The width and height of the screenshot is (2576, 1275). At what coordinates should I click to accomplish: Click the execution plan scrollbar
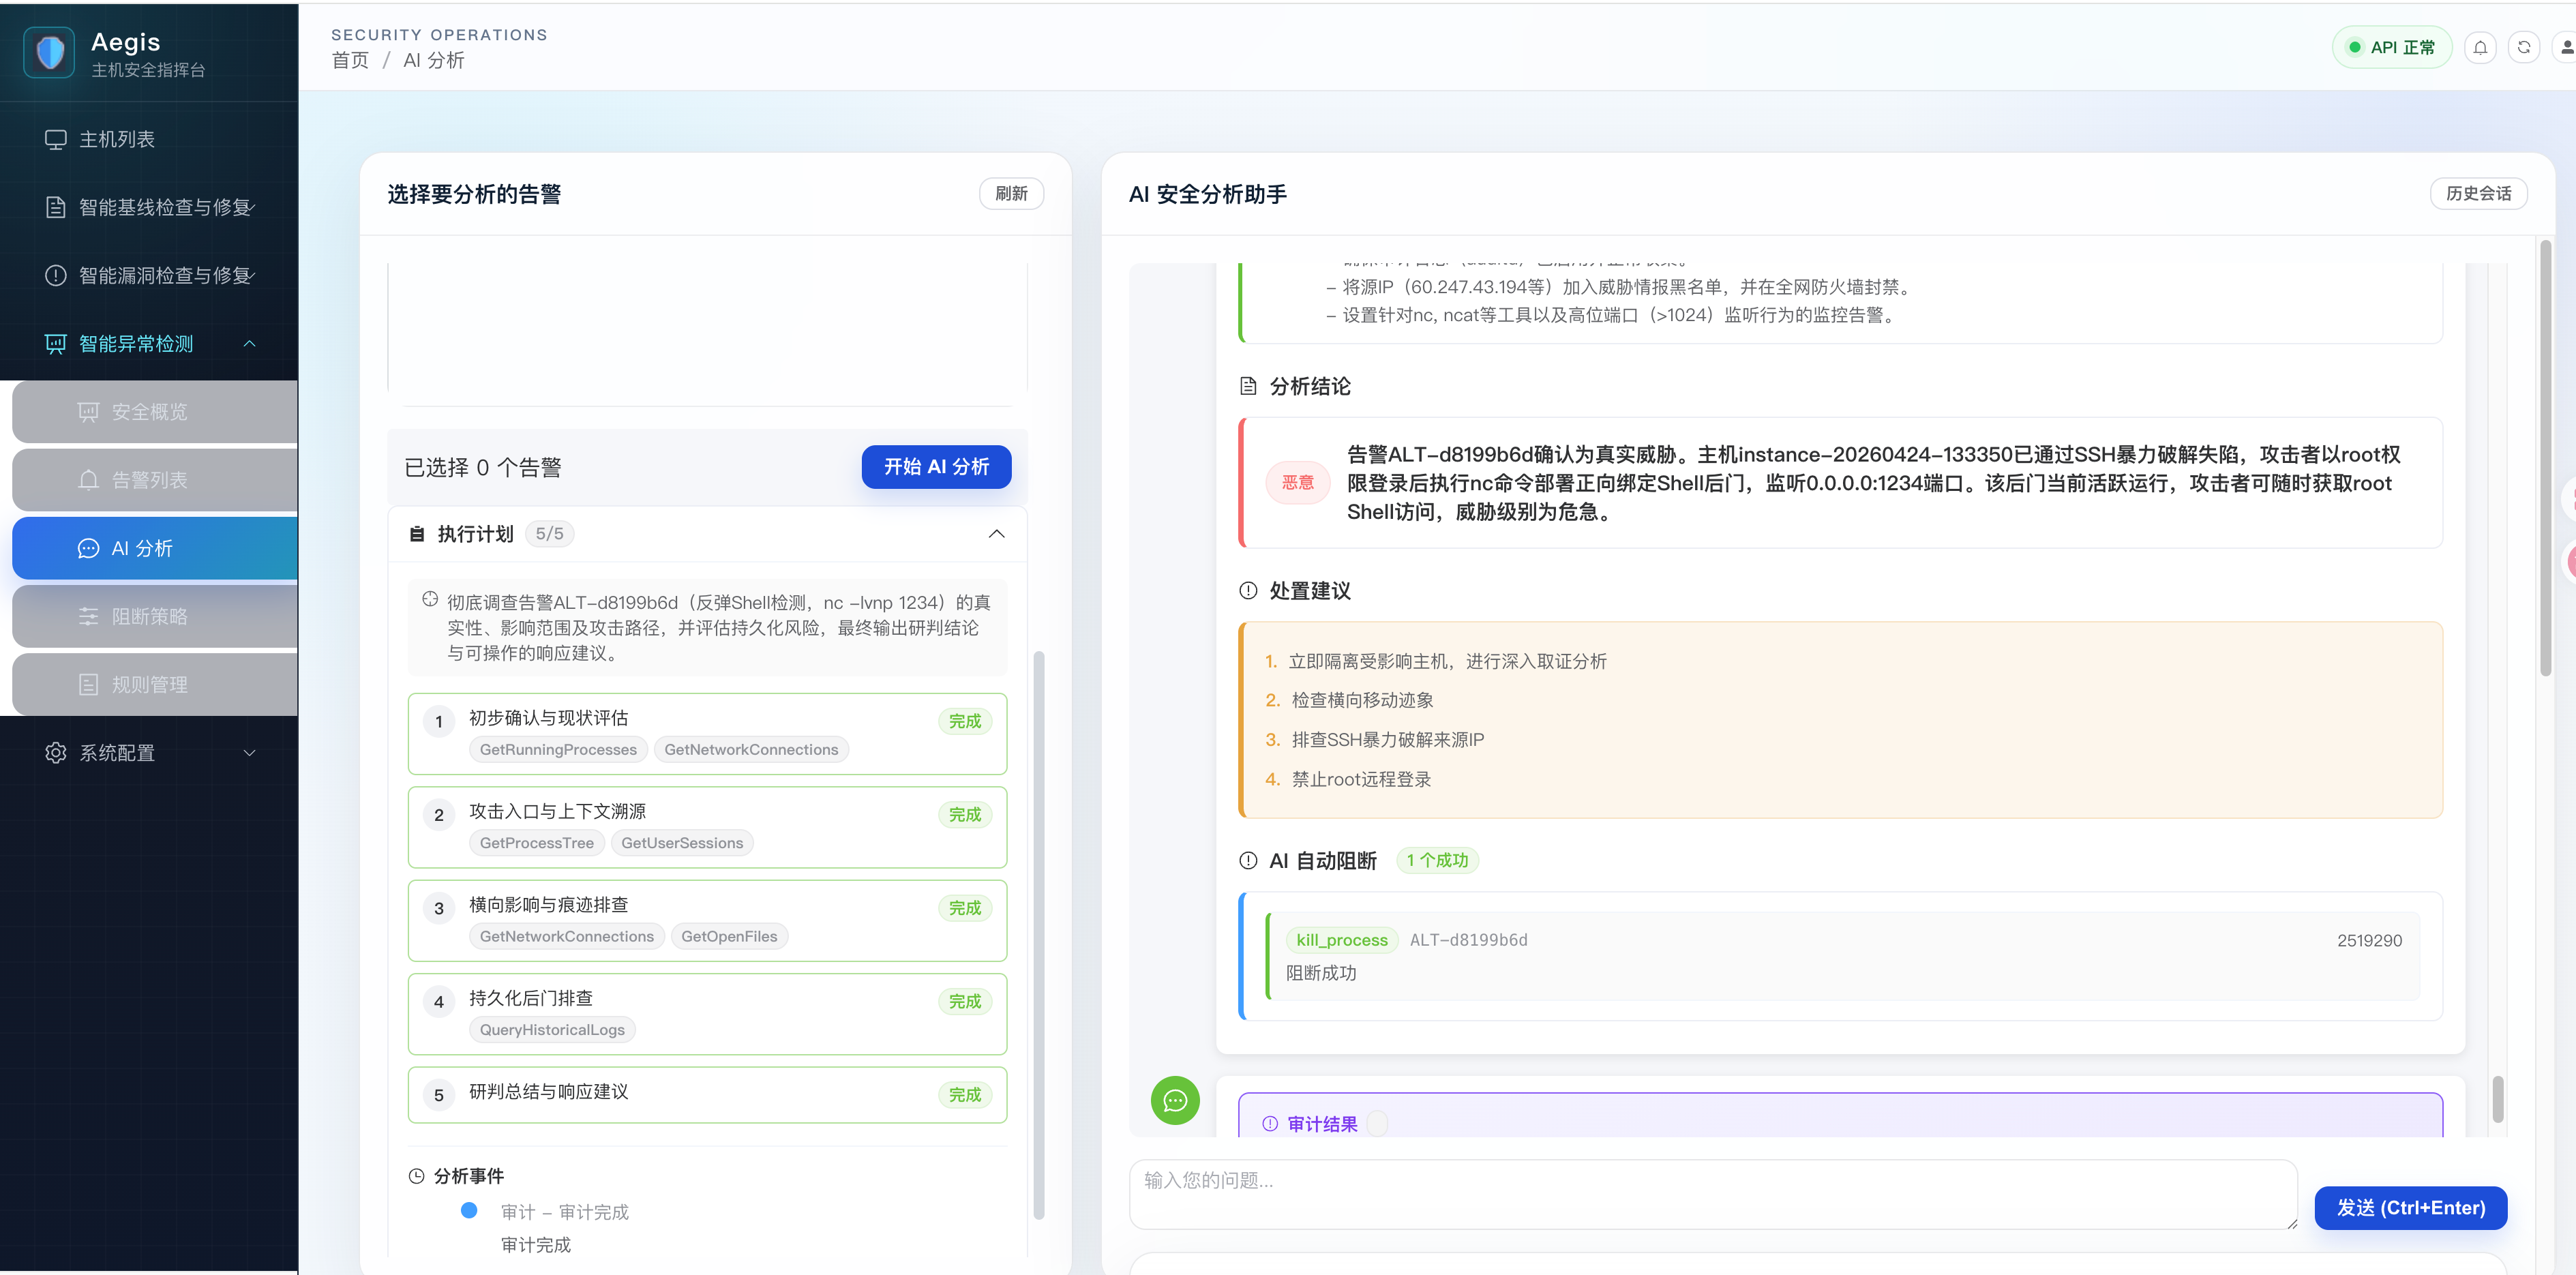[1038, 935]
